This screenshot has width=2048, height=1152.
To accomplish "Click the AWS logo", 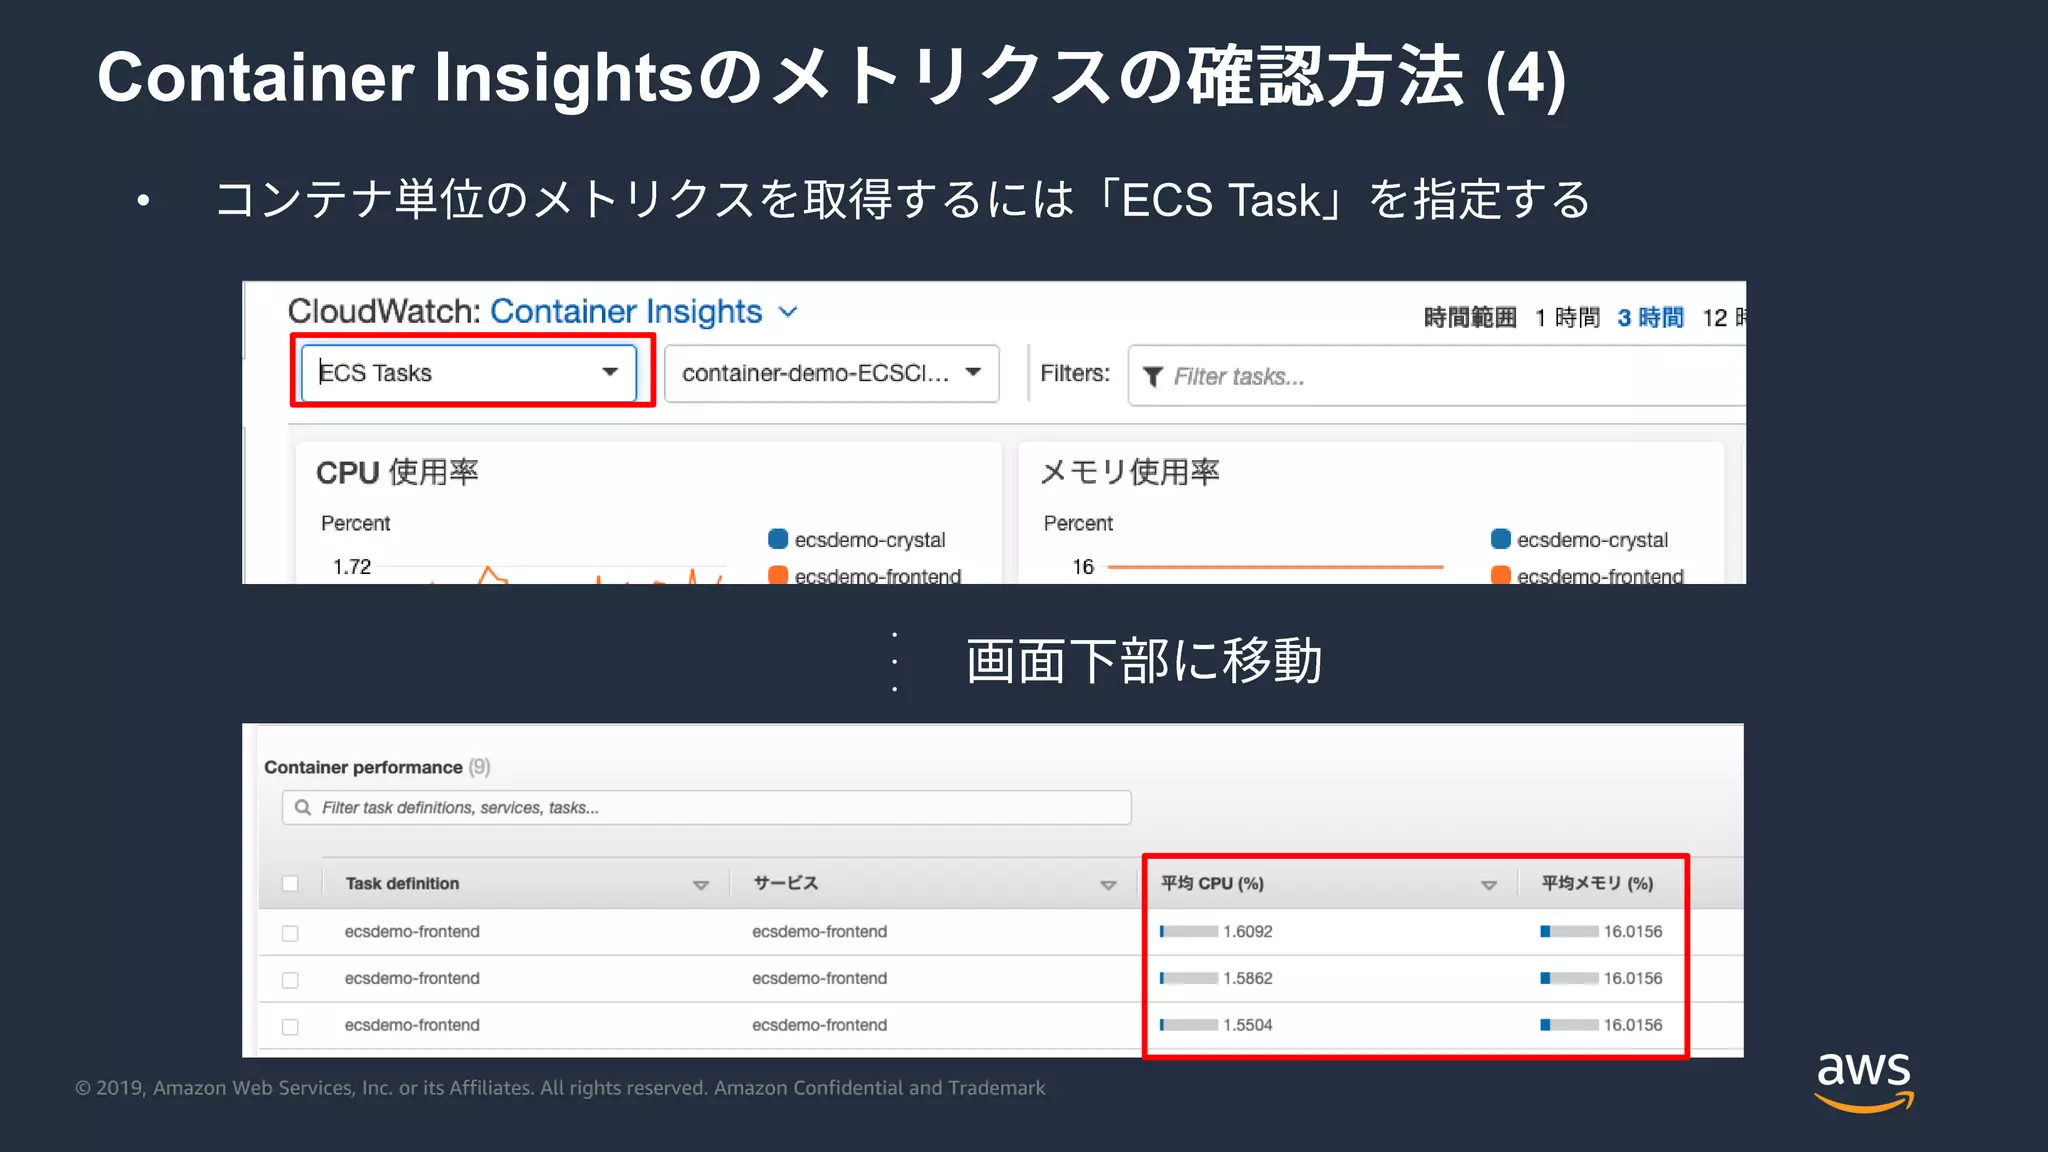I will click(x=1864, y=1082).
